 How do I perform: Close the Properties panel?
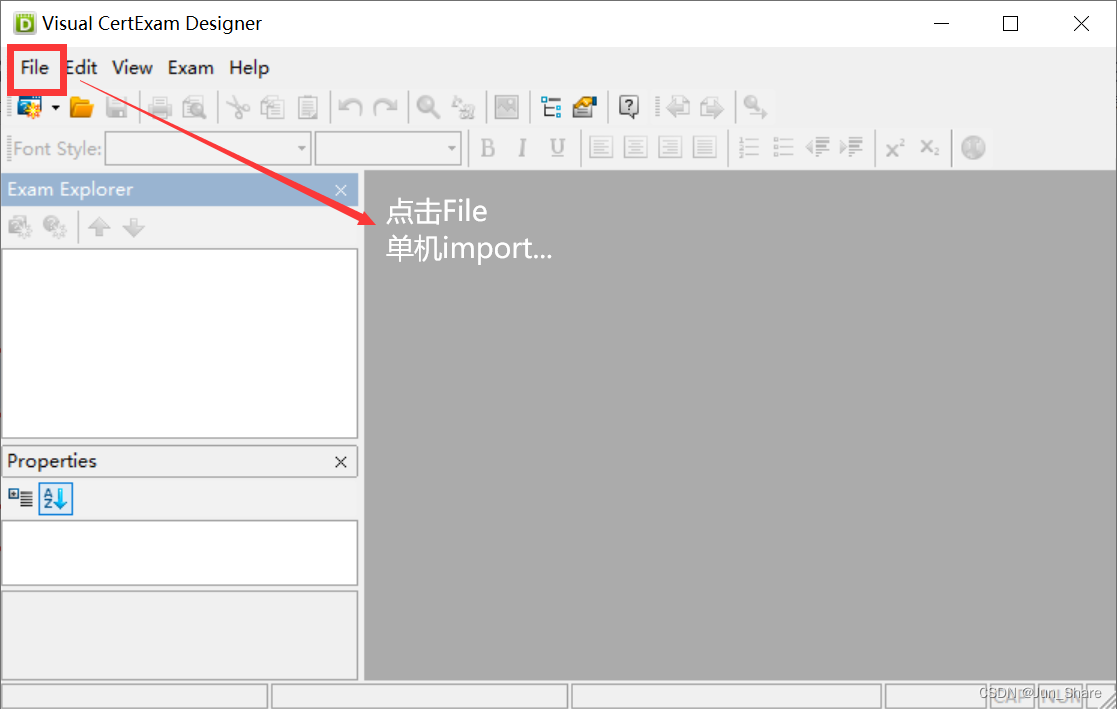tap(341, 462)
